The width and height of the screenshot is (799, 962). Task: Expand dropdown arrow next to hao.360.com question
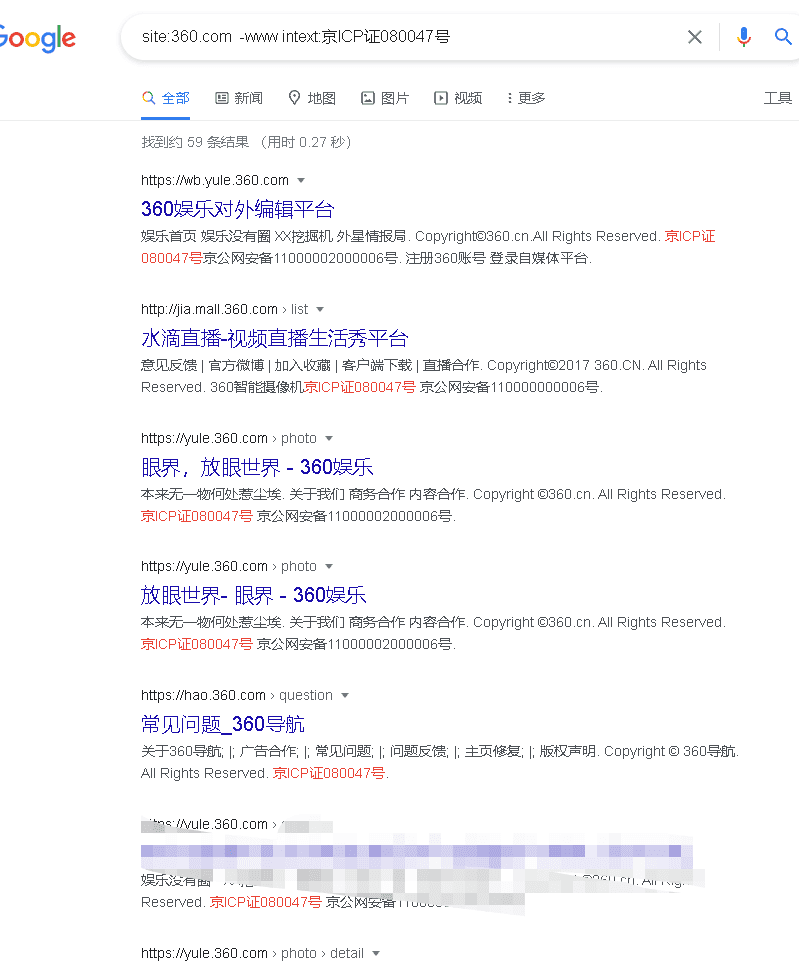click(x=345, y=695)
